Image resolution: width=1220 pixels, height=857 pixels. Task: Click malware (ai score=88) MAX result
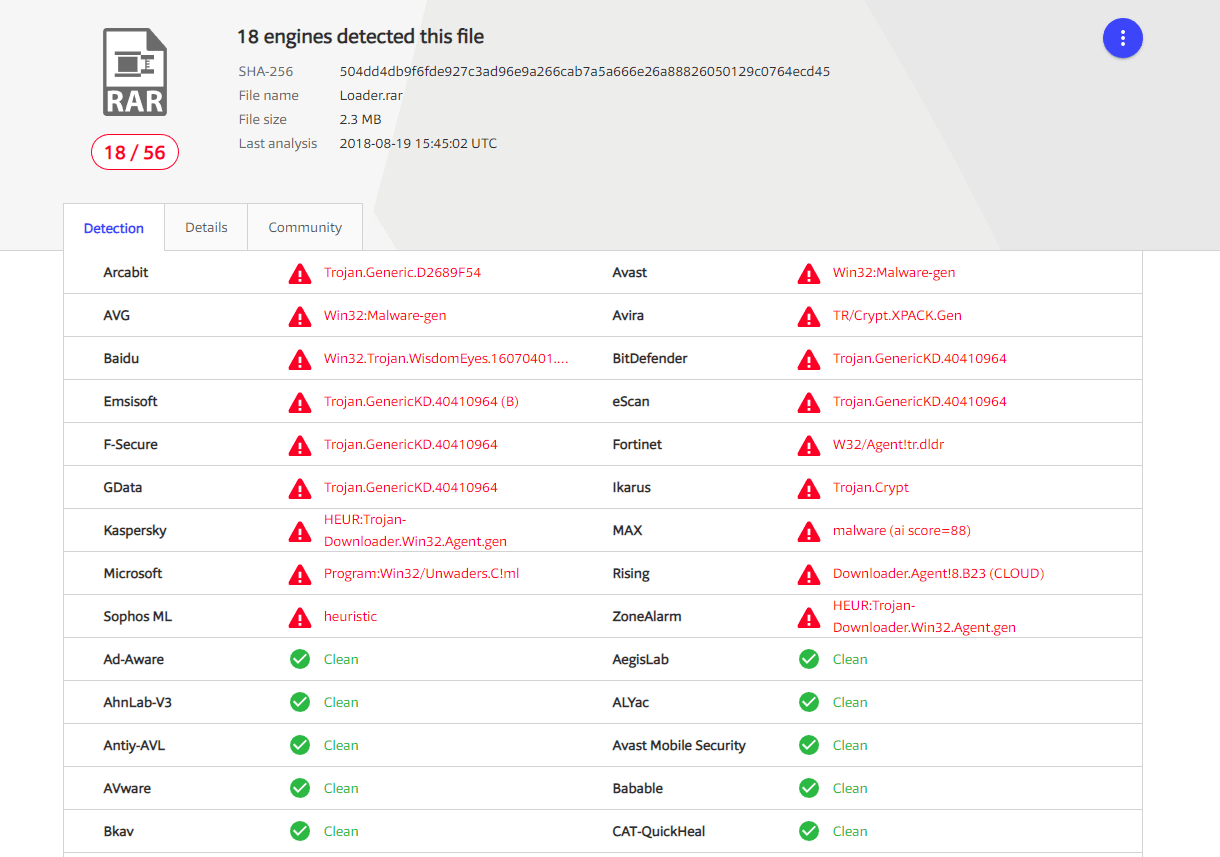(902, 530)
